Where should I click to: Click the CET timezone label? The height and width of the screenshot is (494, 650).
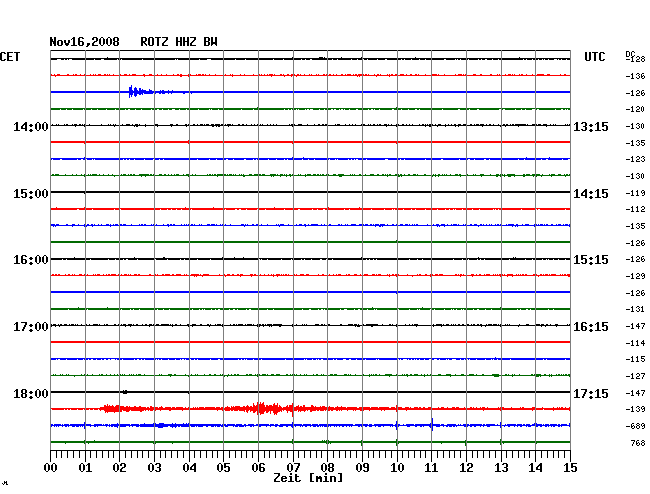point(10,57)
